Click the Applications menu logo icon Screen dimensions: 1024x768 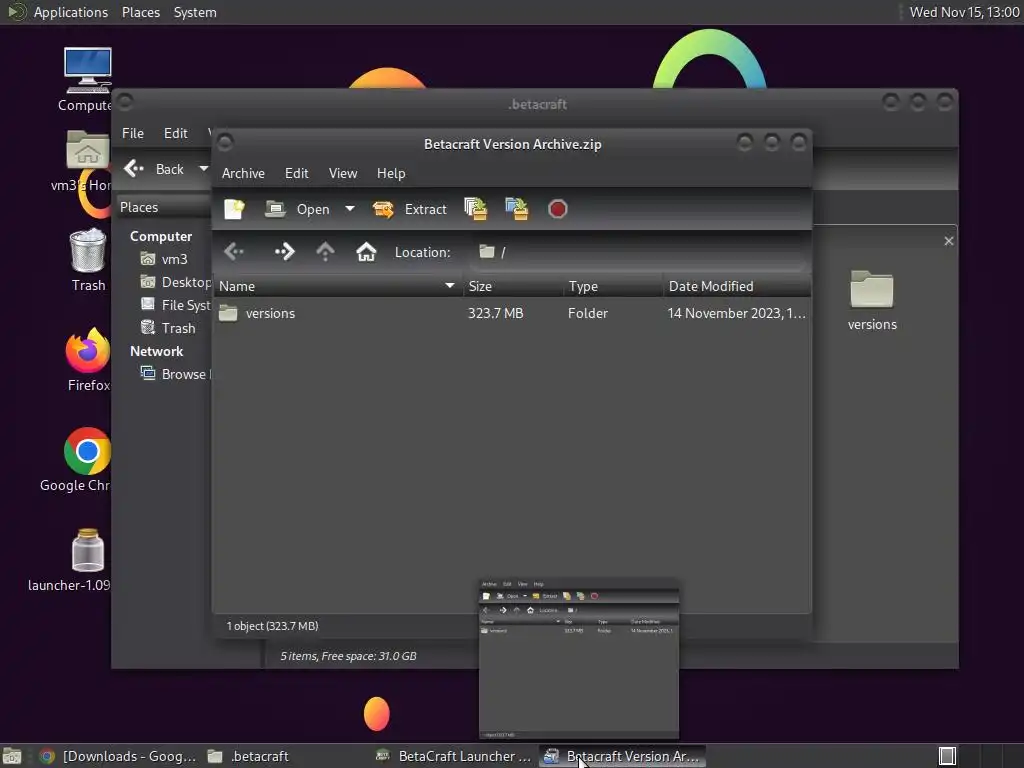[x=16, y=12]
